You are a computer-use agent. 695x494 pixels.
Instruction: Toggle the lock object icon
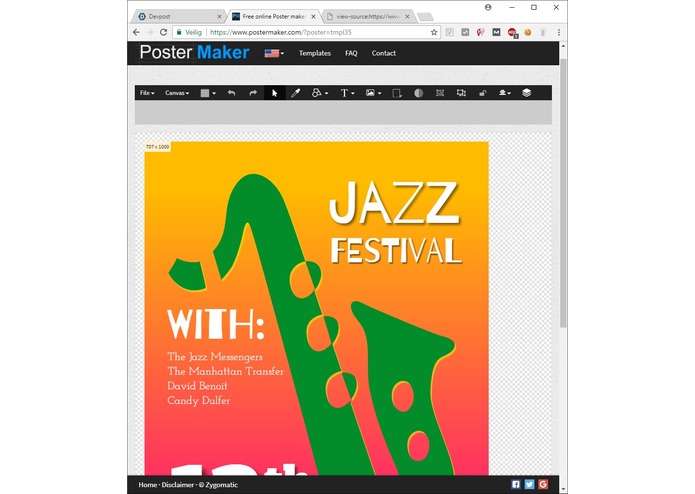coord(483,93)
